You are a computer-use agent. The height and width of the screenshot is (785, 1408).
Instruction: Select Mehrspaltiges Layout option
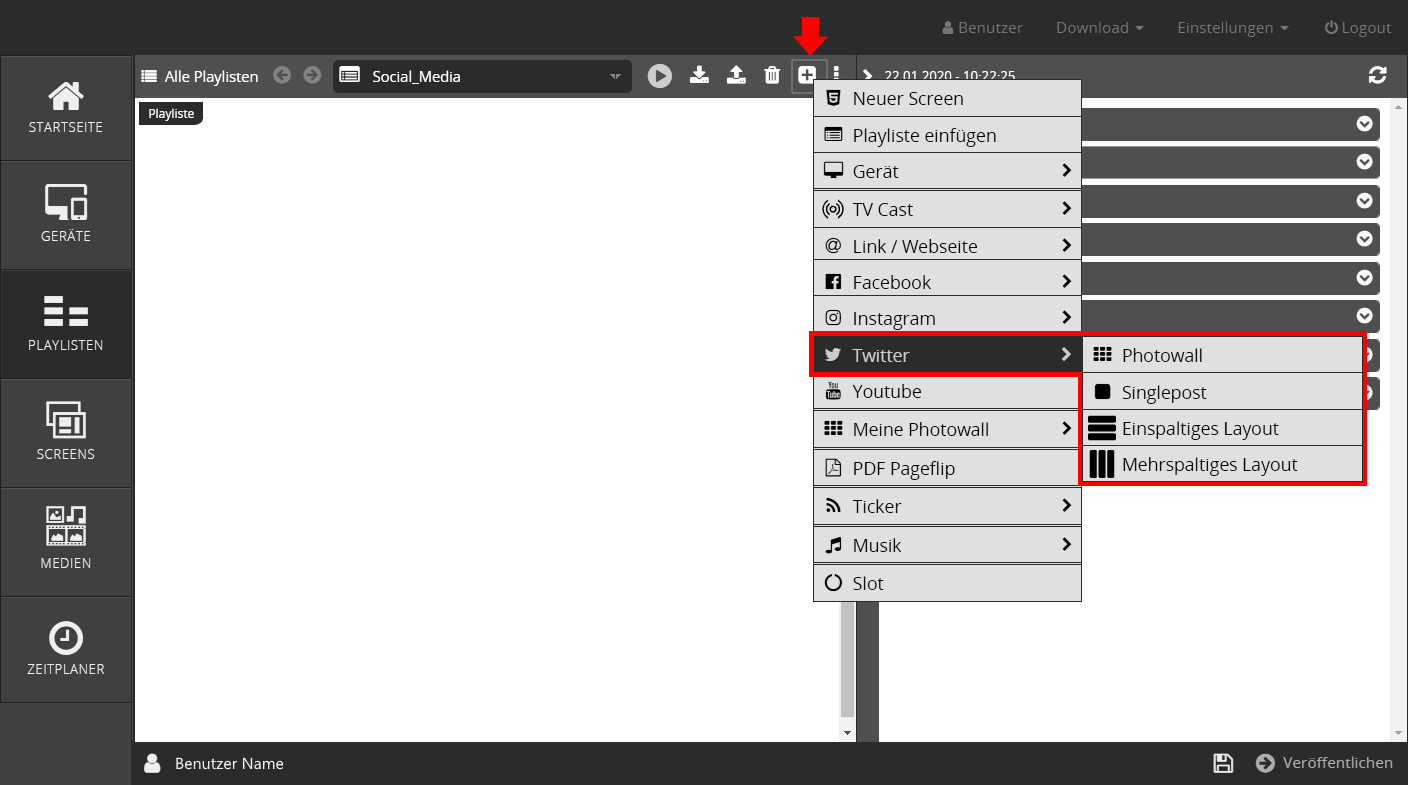click(x=1223, y=464)
